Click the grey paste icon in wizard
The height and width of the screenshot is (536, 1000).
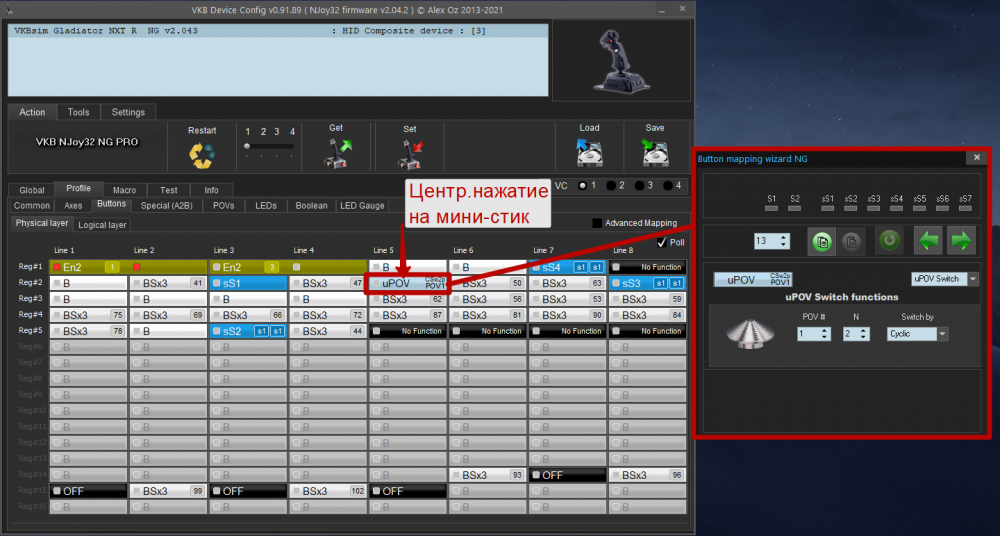pyautogui.click(x=851, y=241)
